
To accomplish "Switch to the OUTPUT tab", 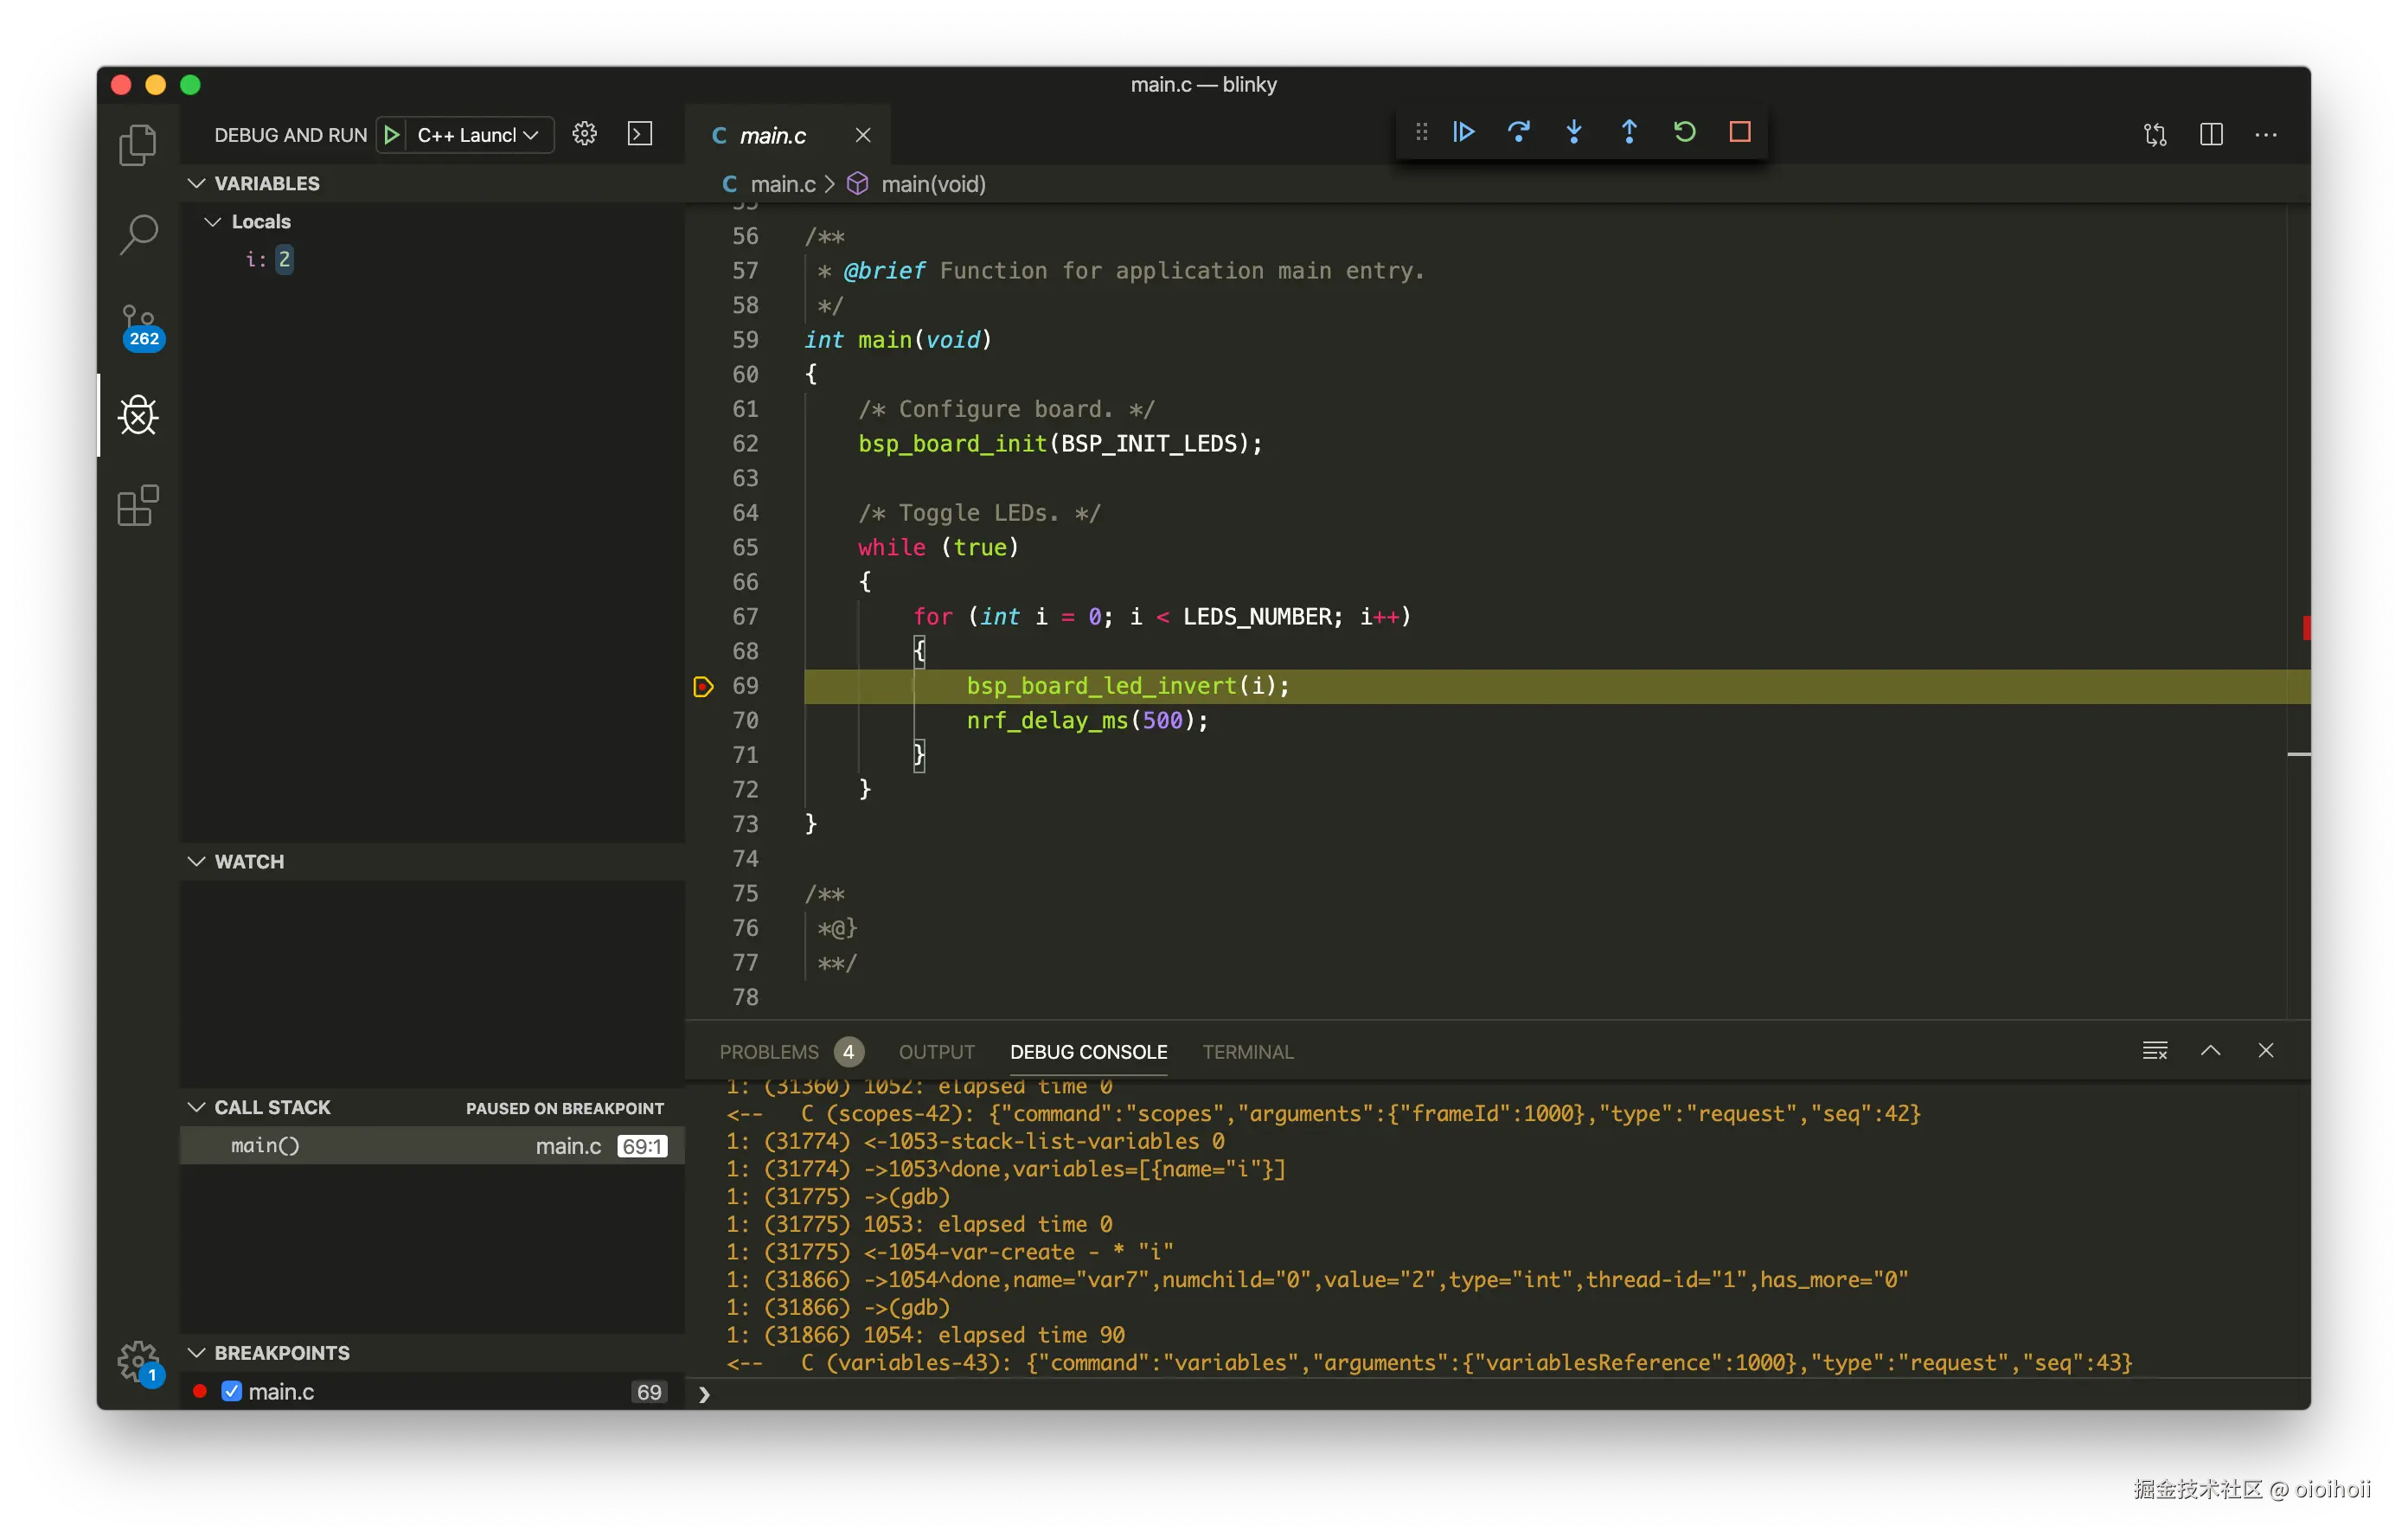I will (x=937, y=1052).
